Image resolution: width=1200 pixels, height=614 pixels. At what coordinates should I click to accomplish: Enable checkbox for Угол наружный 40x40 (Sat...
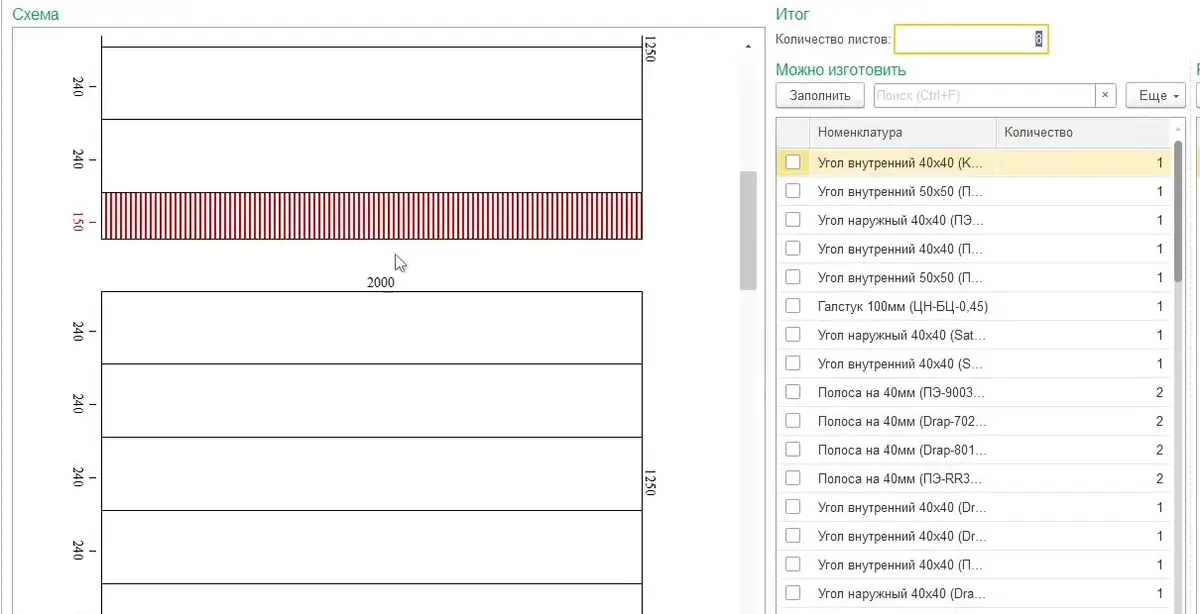[x=793, y=335]
